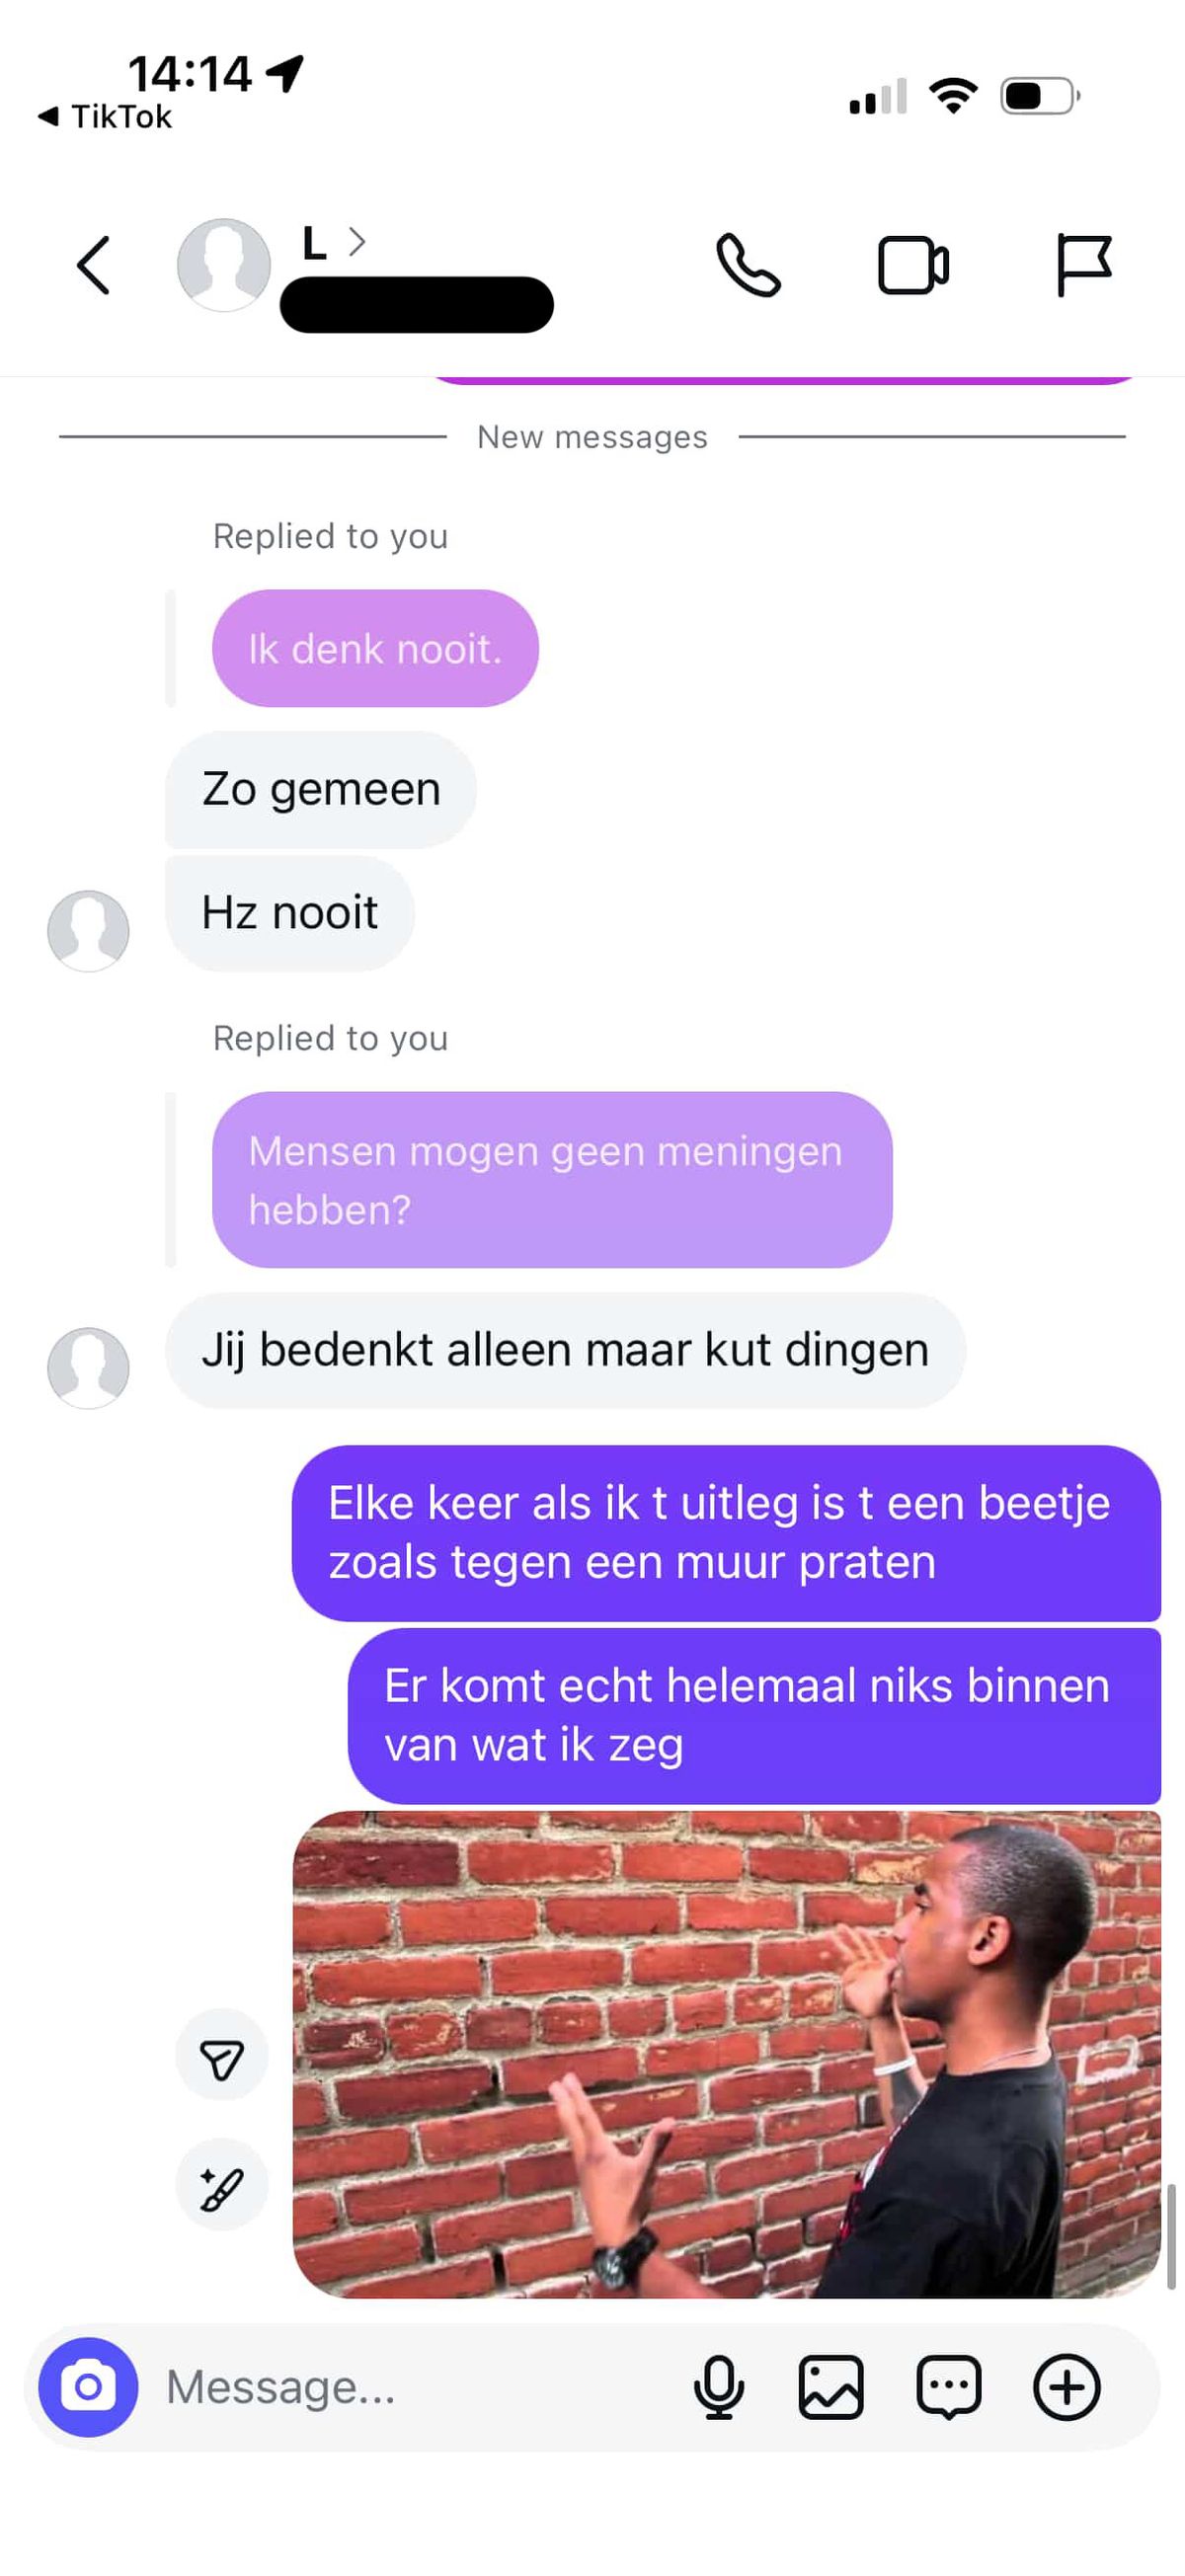This screenshot has width=1185, height=2576.
Task: Tap the quoted reply "Ik denk nooit."
Action: [375, 648]
